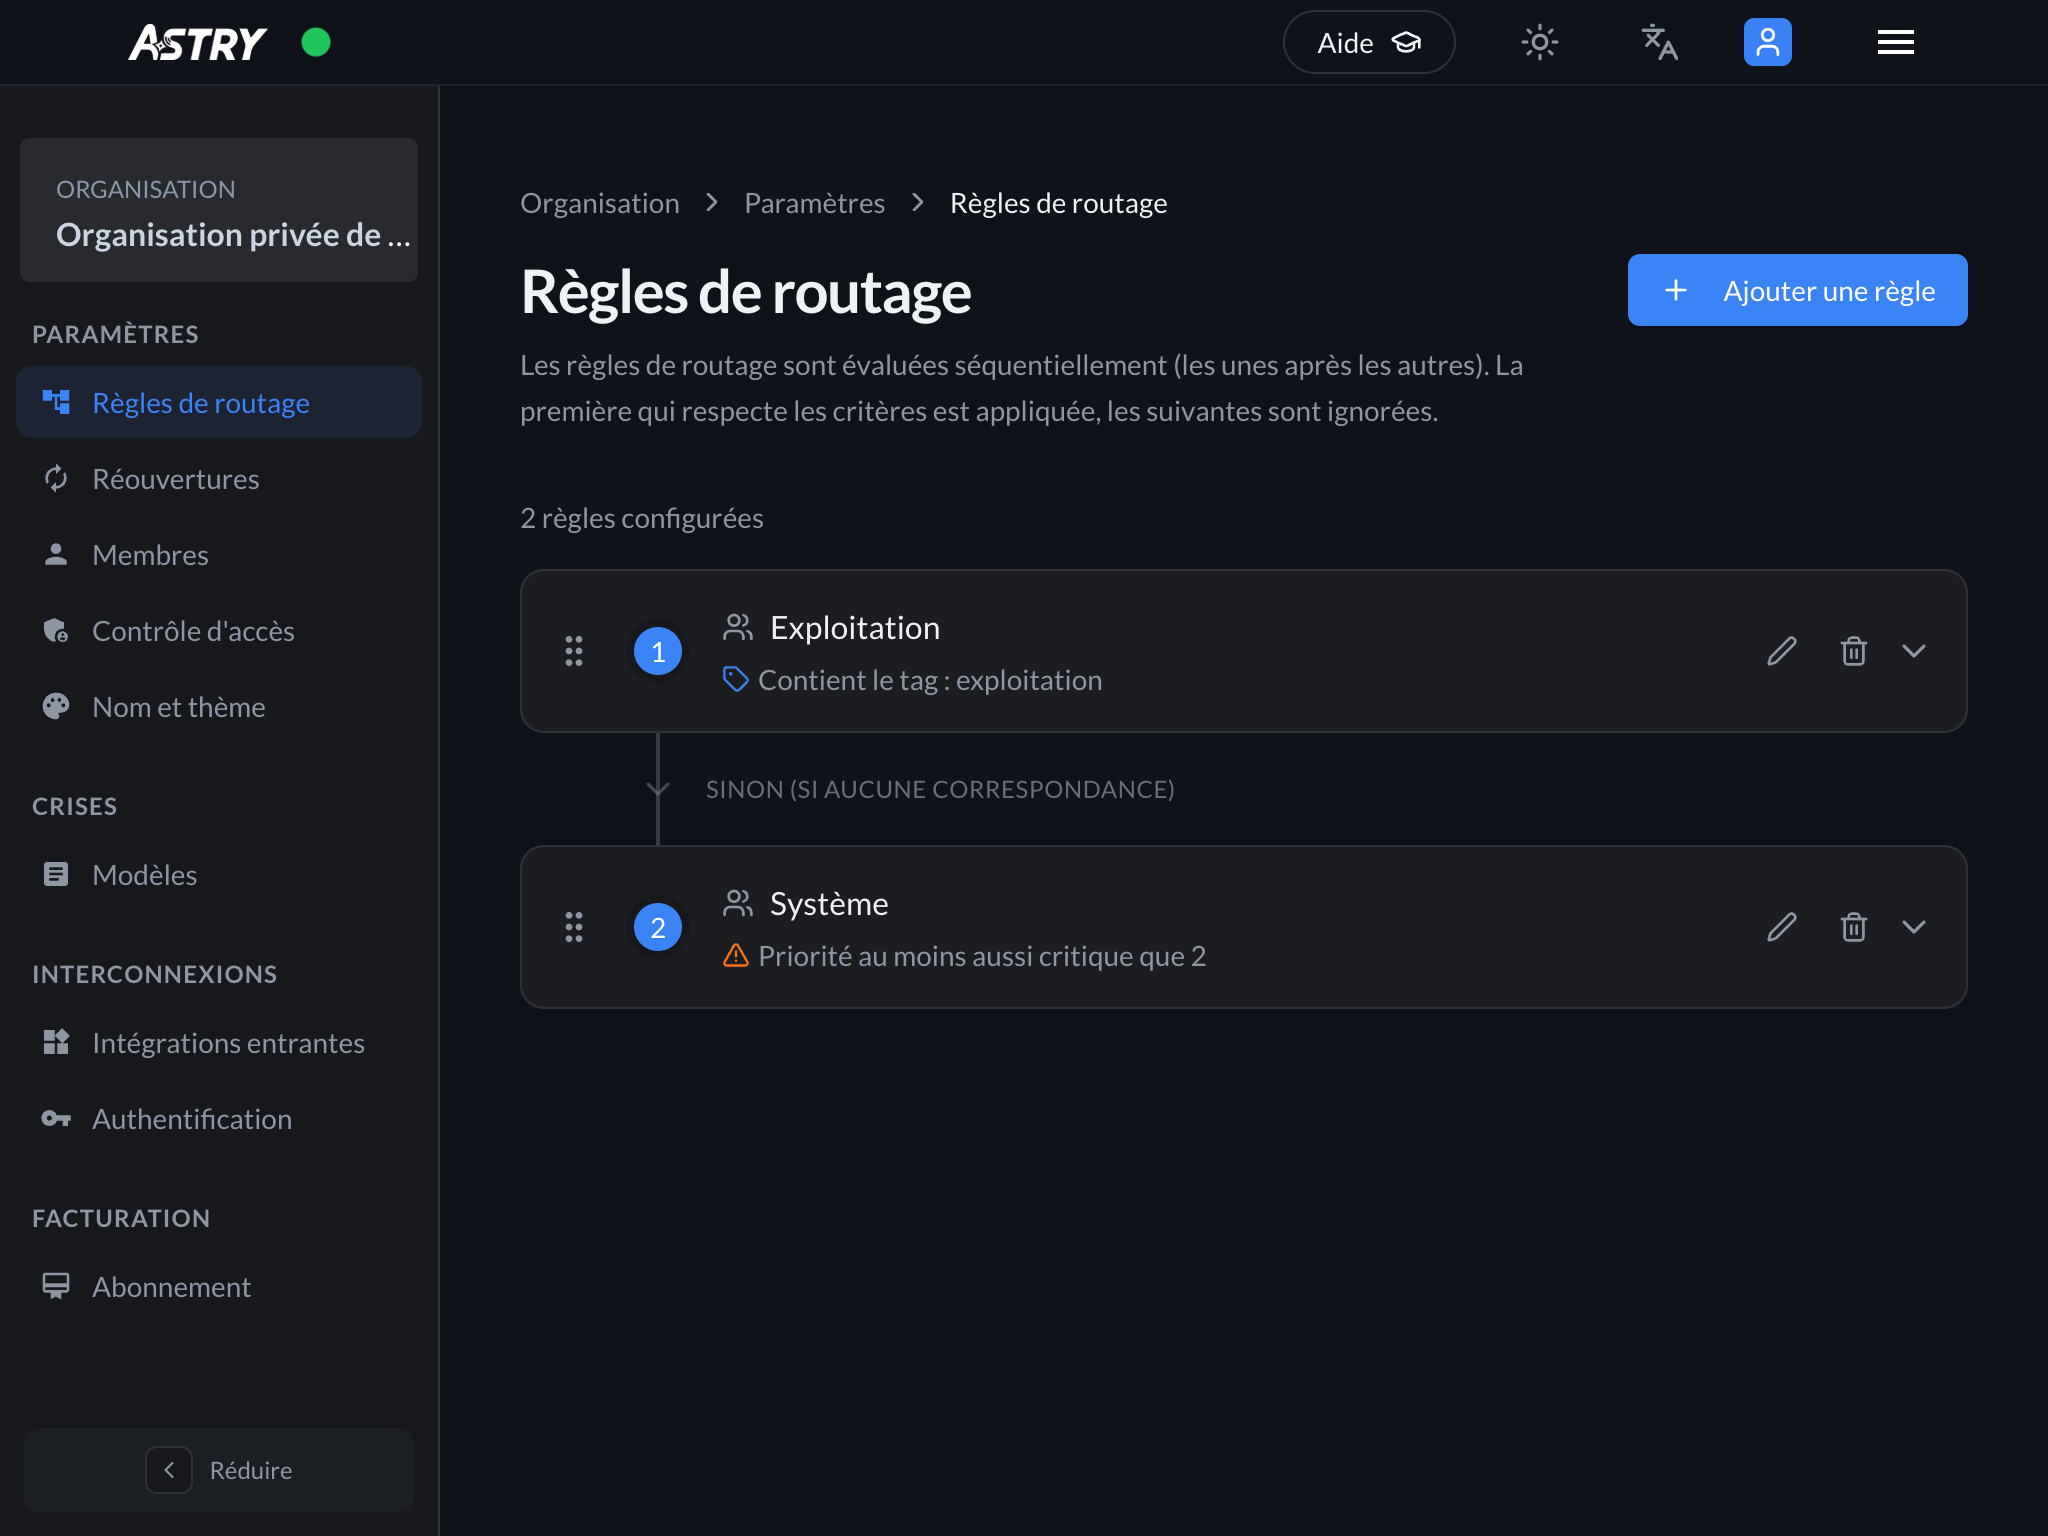Collapse the sidebar with Réduire button

tap(219, 1470)
